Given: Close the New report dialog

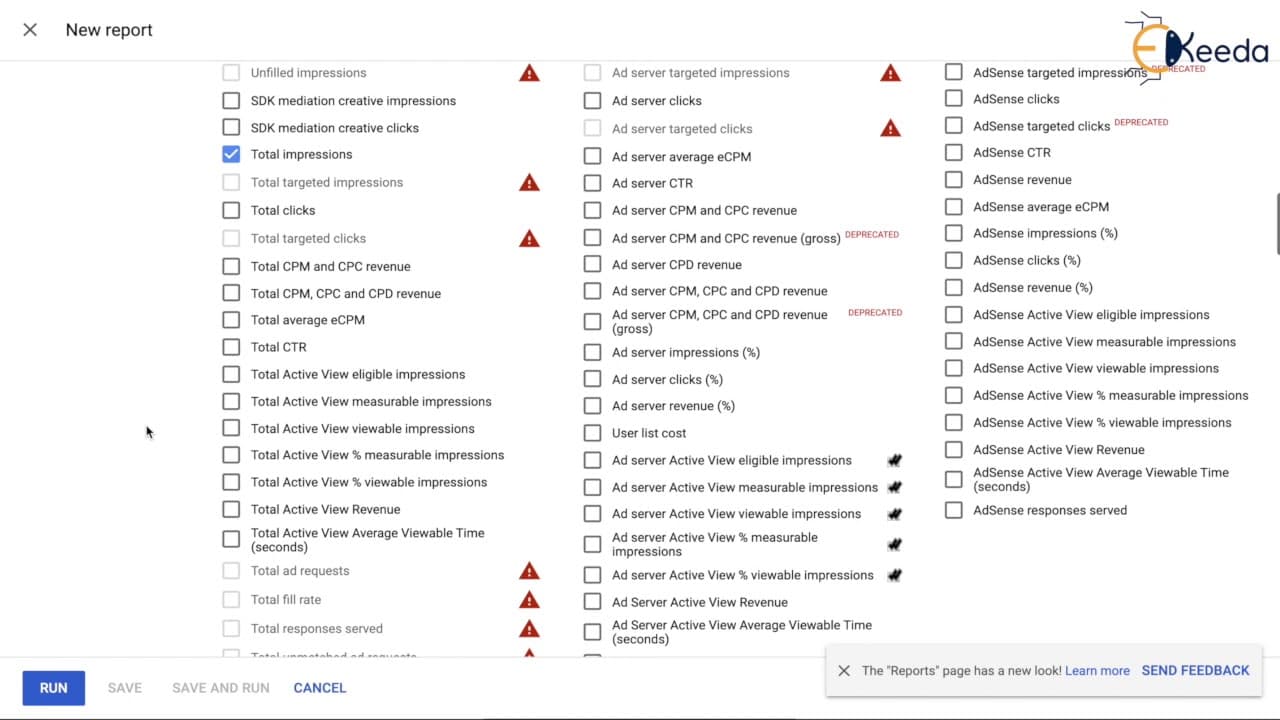Looking at the screenshot, I should [30, 30].
